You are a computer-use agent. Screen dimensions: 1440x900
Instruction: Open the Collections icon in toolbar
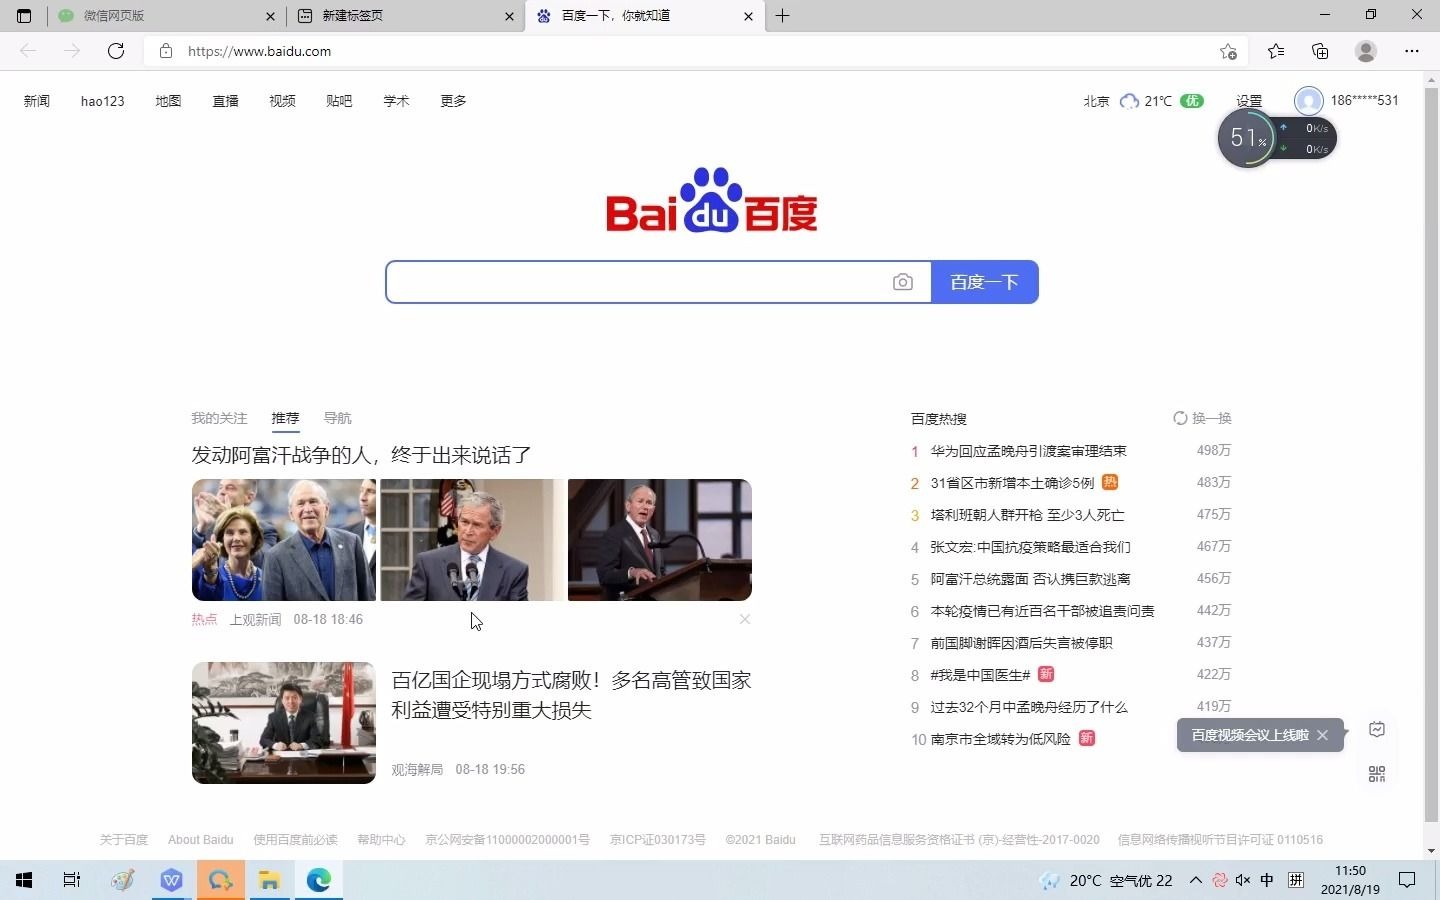1320,51
